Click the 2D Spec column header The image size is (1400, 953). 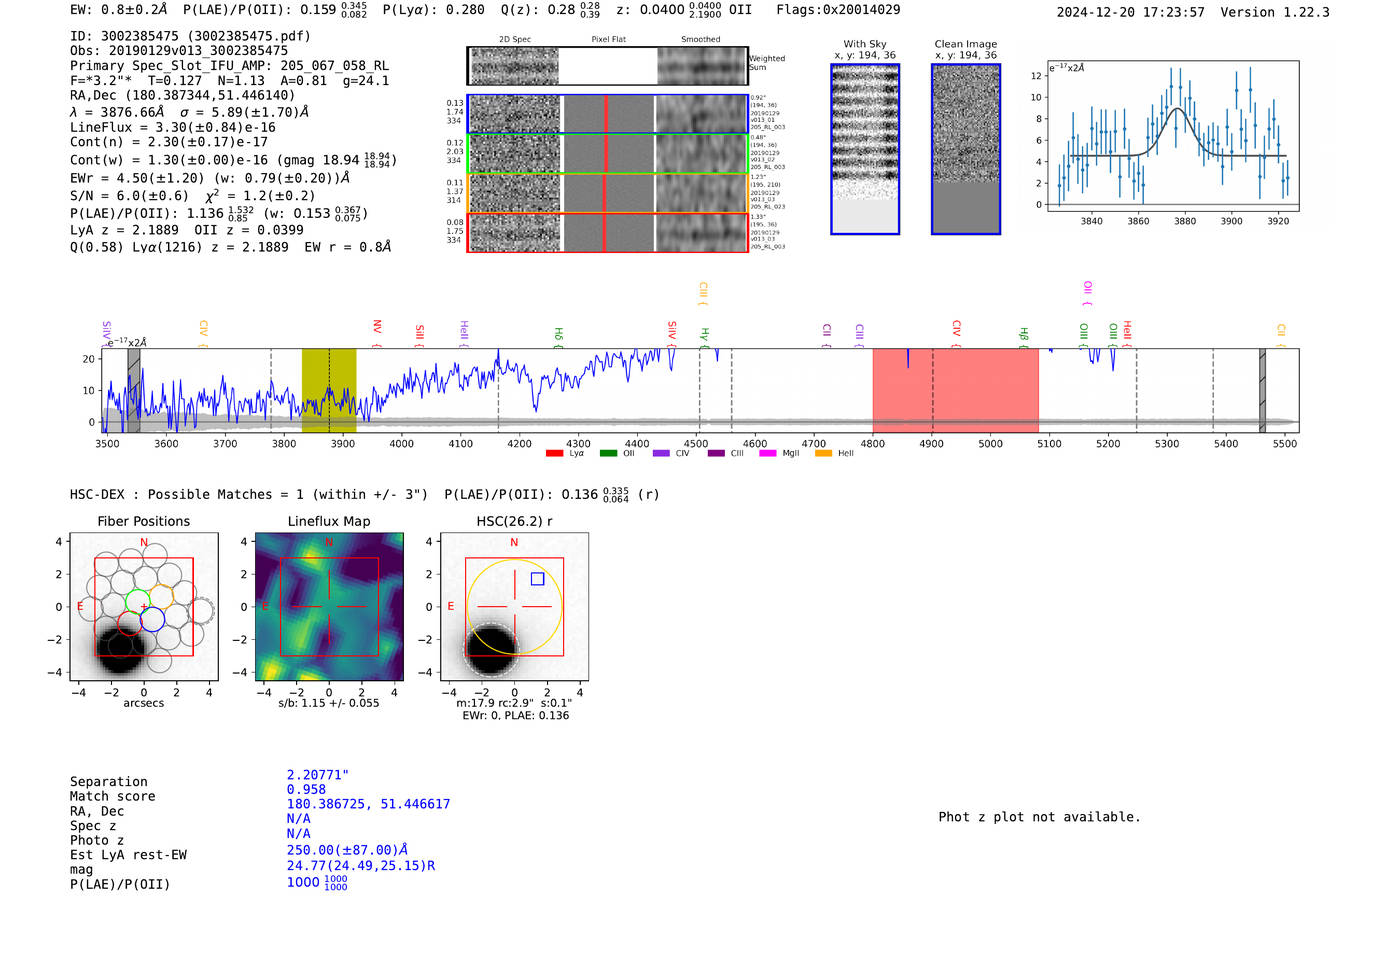[x=515, y=40]
